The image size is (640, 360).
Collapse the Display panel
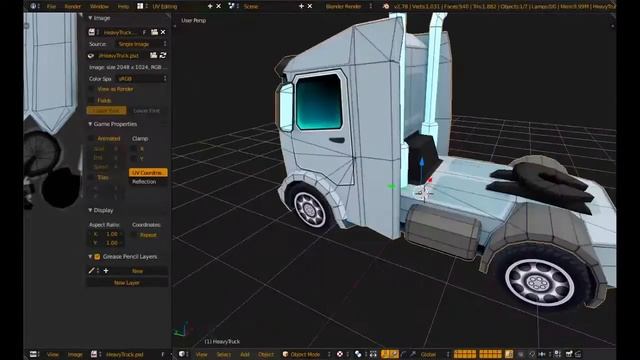90,210
